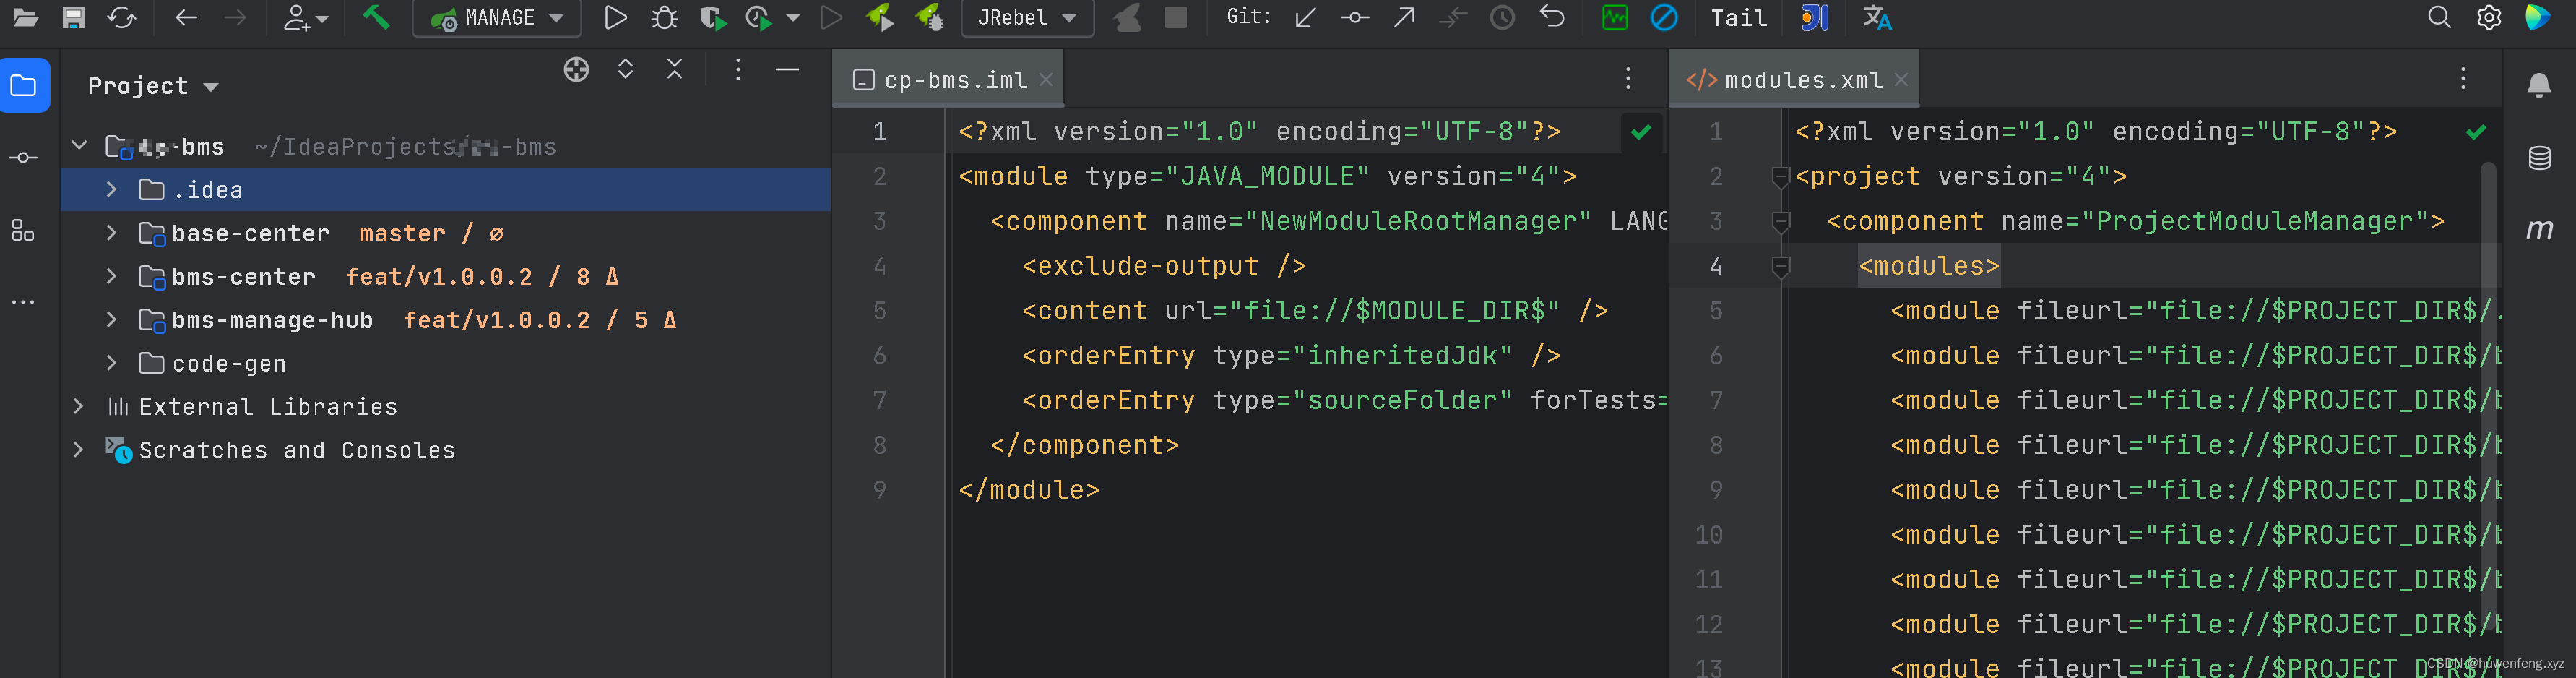Expand the code-gen folder
2576x678 pixels.
tap(111, 362)
